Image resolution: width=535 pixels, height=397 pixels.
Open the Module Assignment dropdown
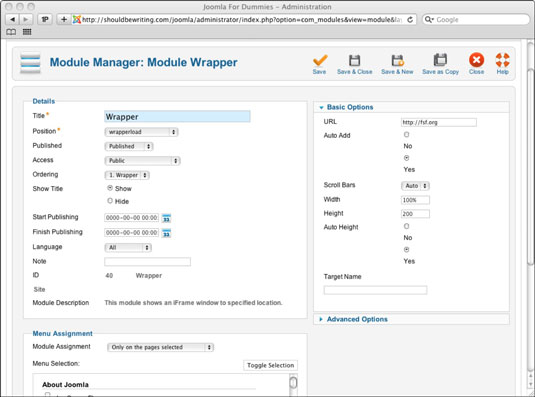[160, 347]
